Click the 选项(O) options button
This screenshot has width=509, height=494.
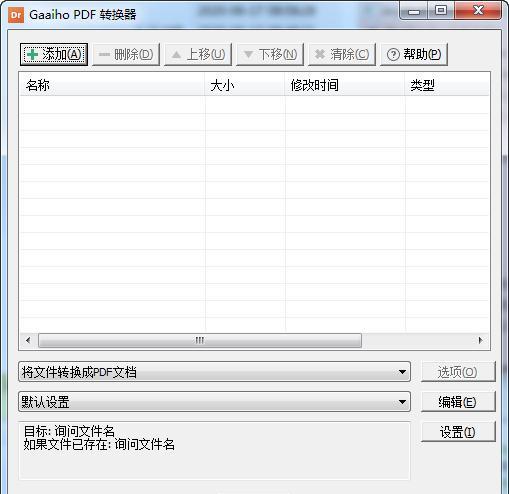(x=458, y=372)
